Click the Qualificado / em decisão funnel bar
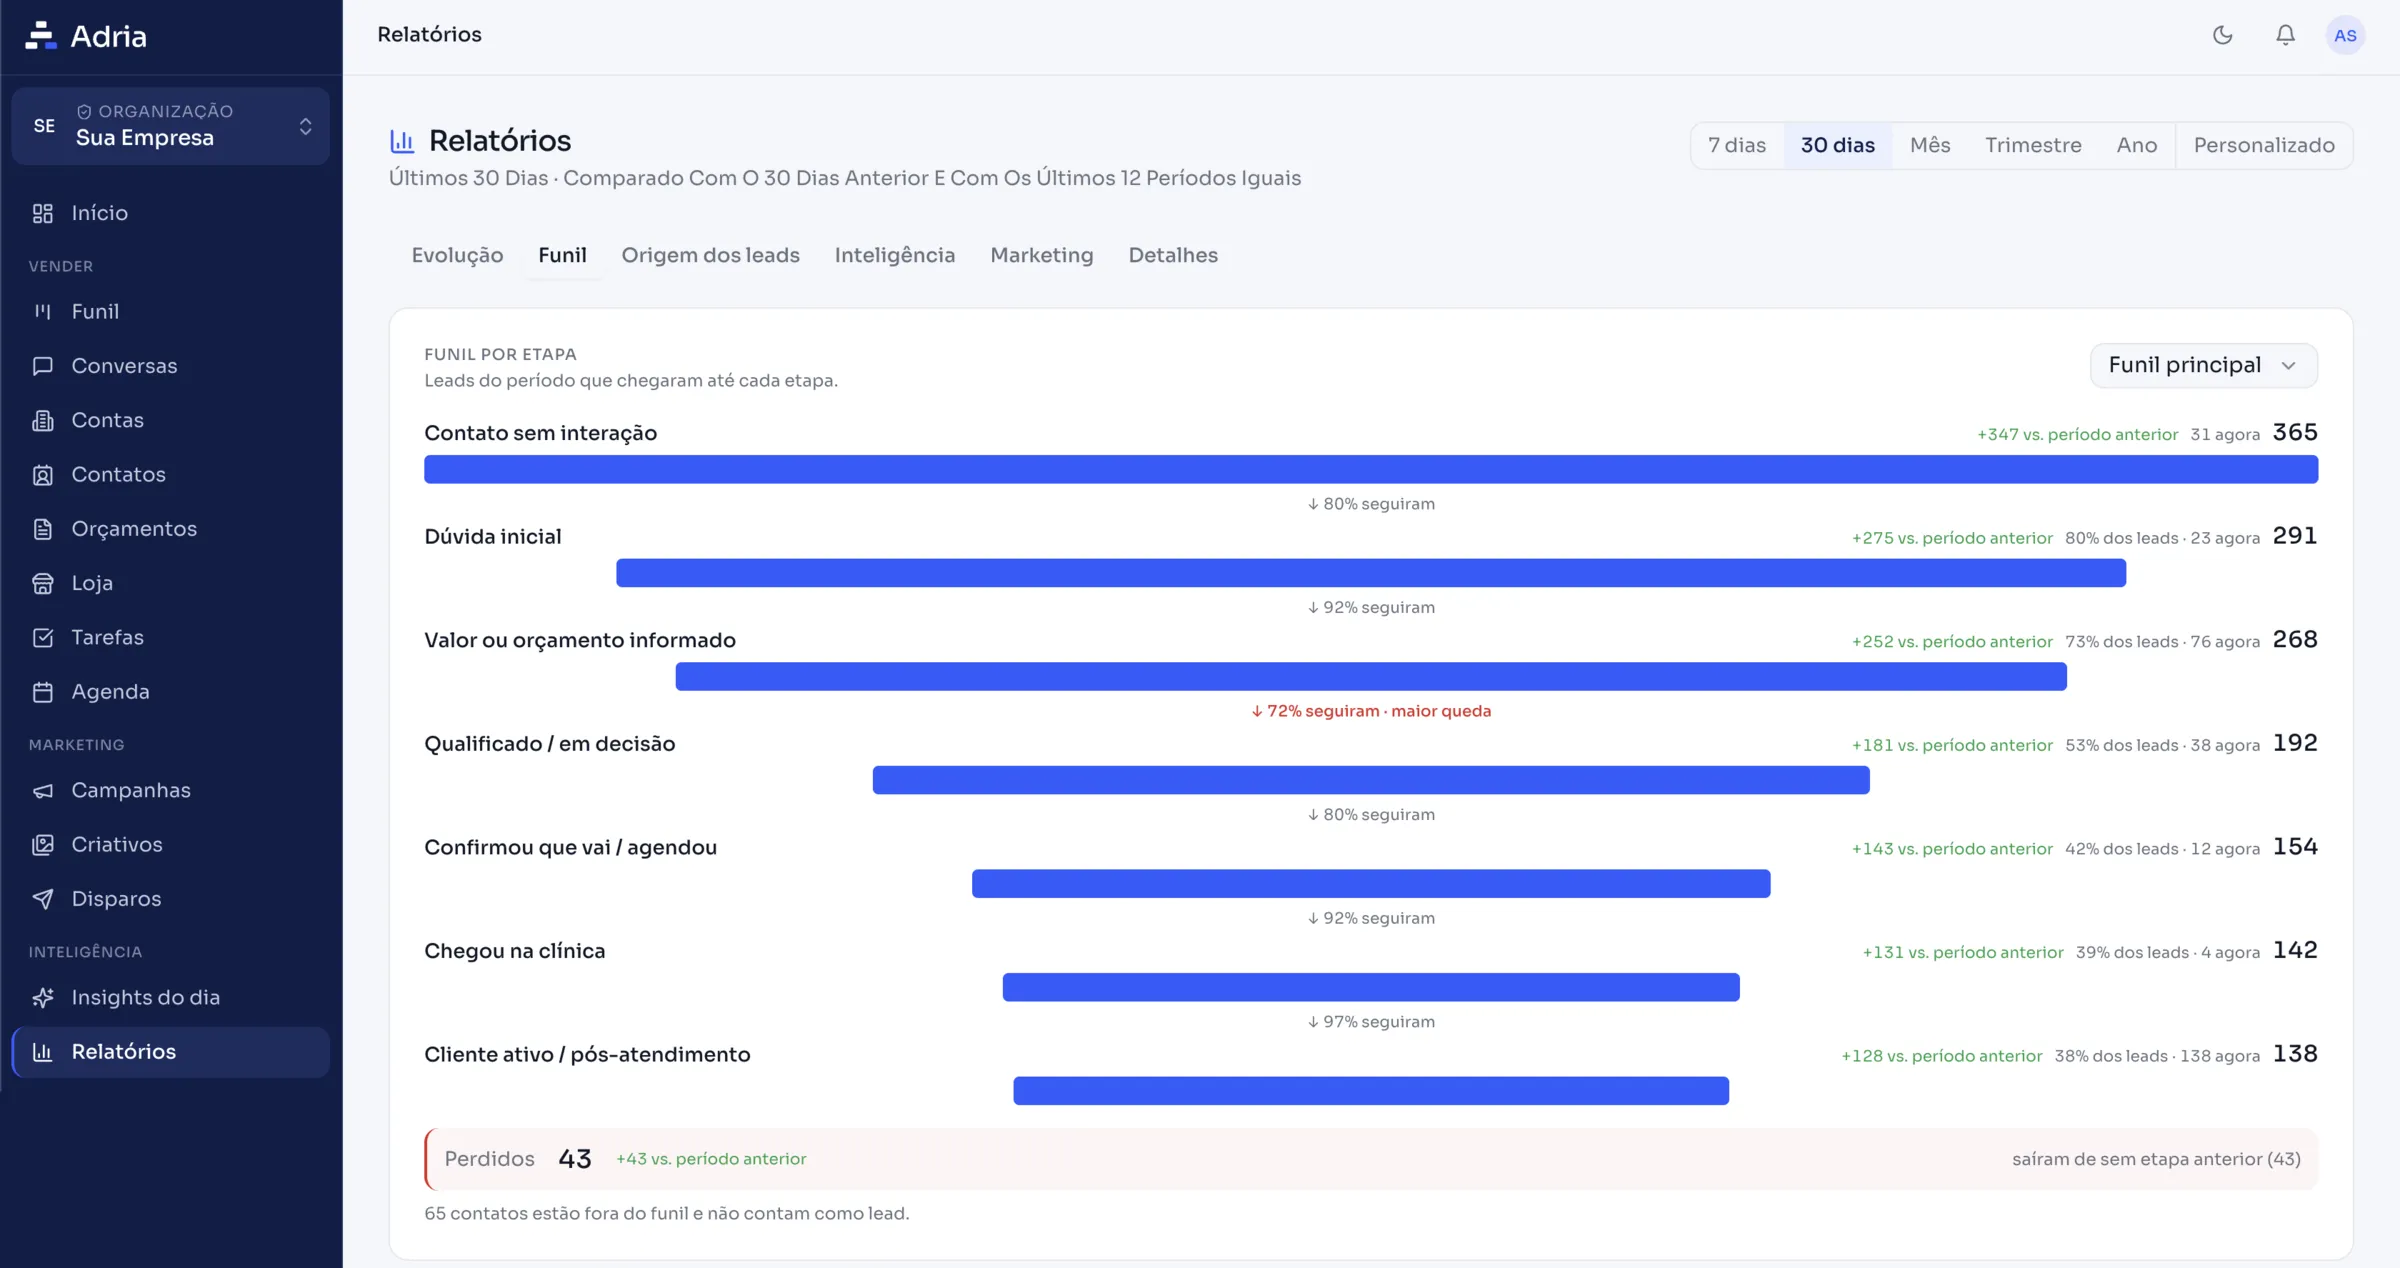 click(x=1371, y=781)
